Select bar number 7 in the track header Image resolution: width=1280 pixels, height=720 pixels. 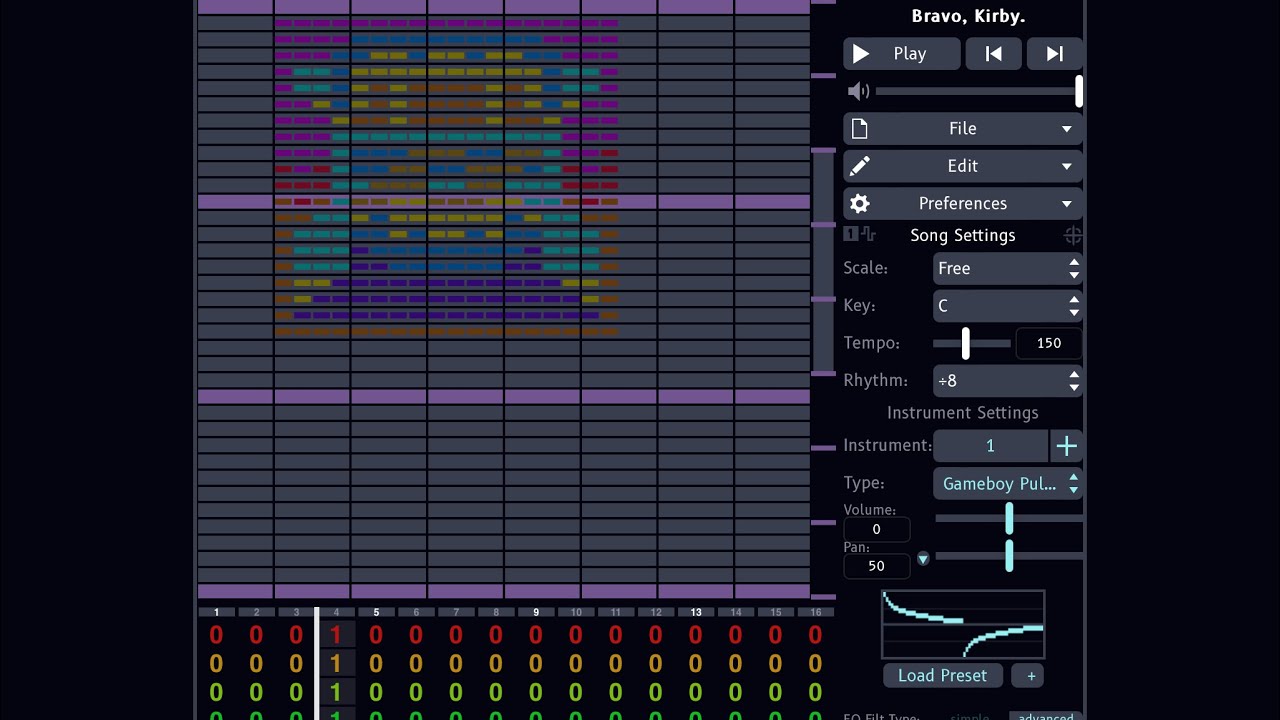[x=456, y=612]
